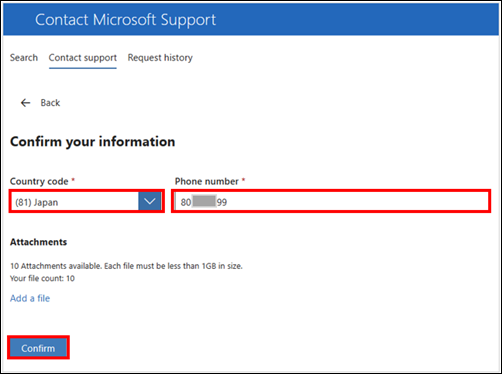Viewport: 502px width, 374px height.
Task: Select the Contact support tab
Action: pyautogui.click(x=83, y=58)
